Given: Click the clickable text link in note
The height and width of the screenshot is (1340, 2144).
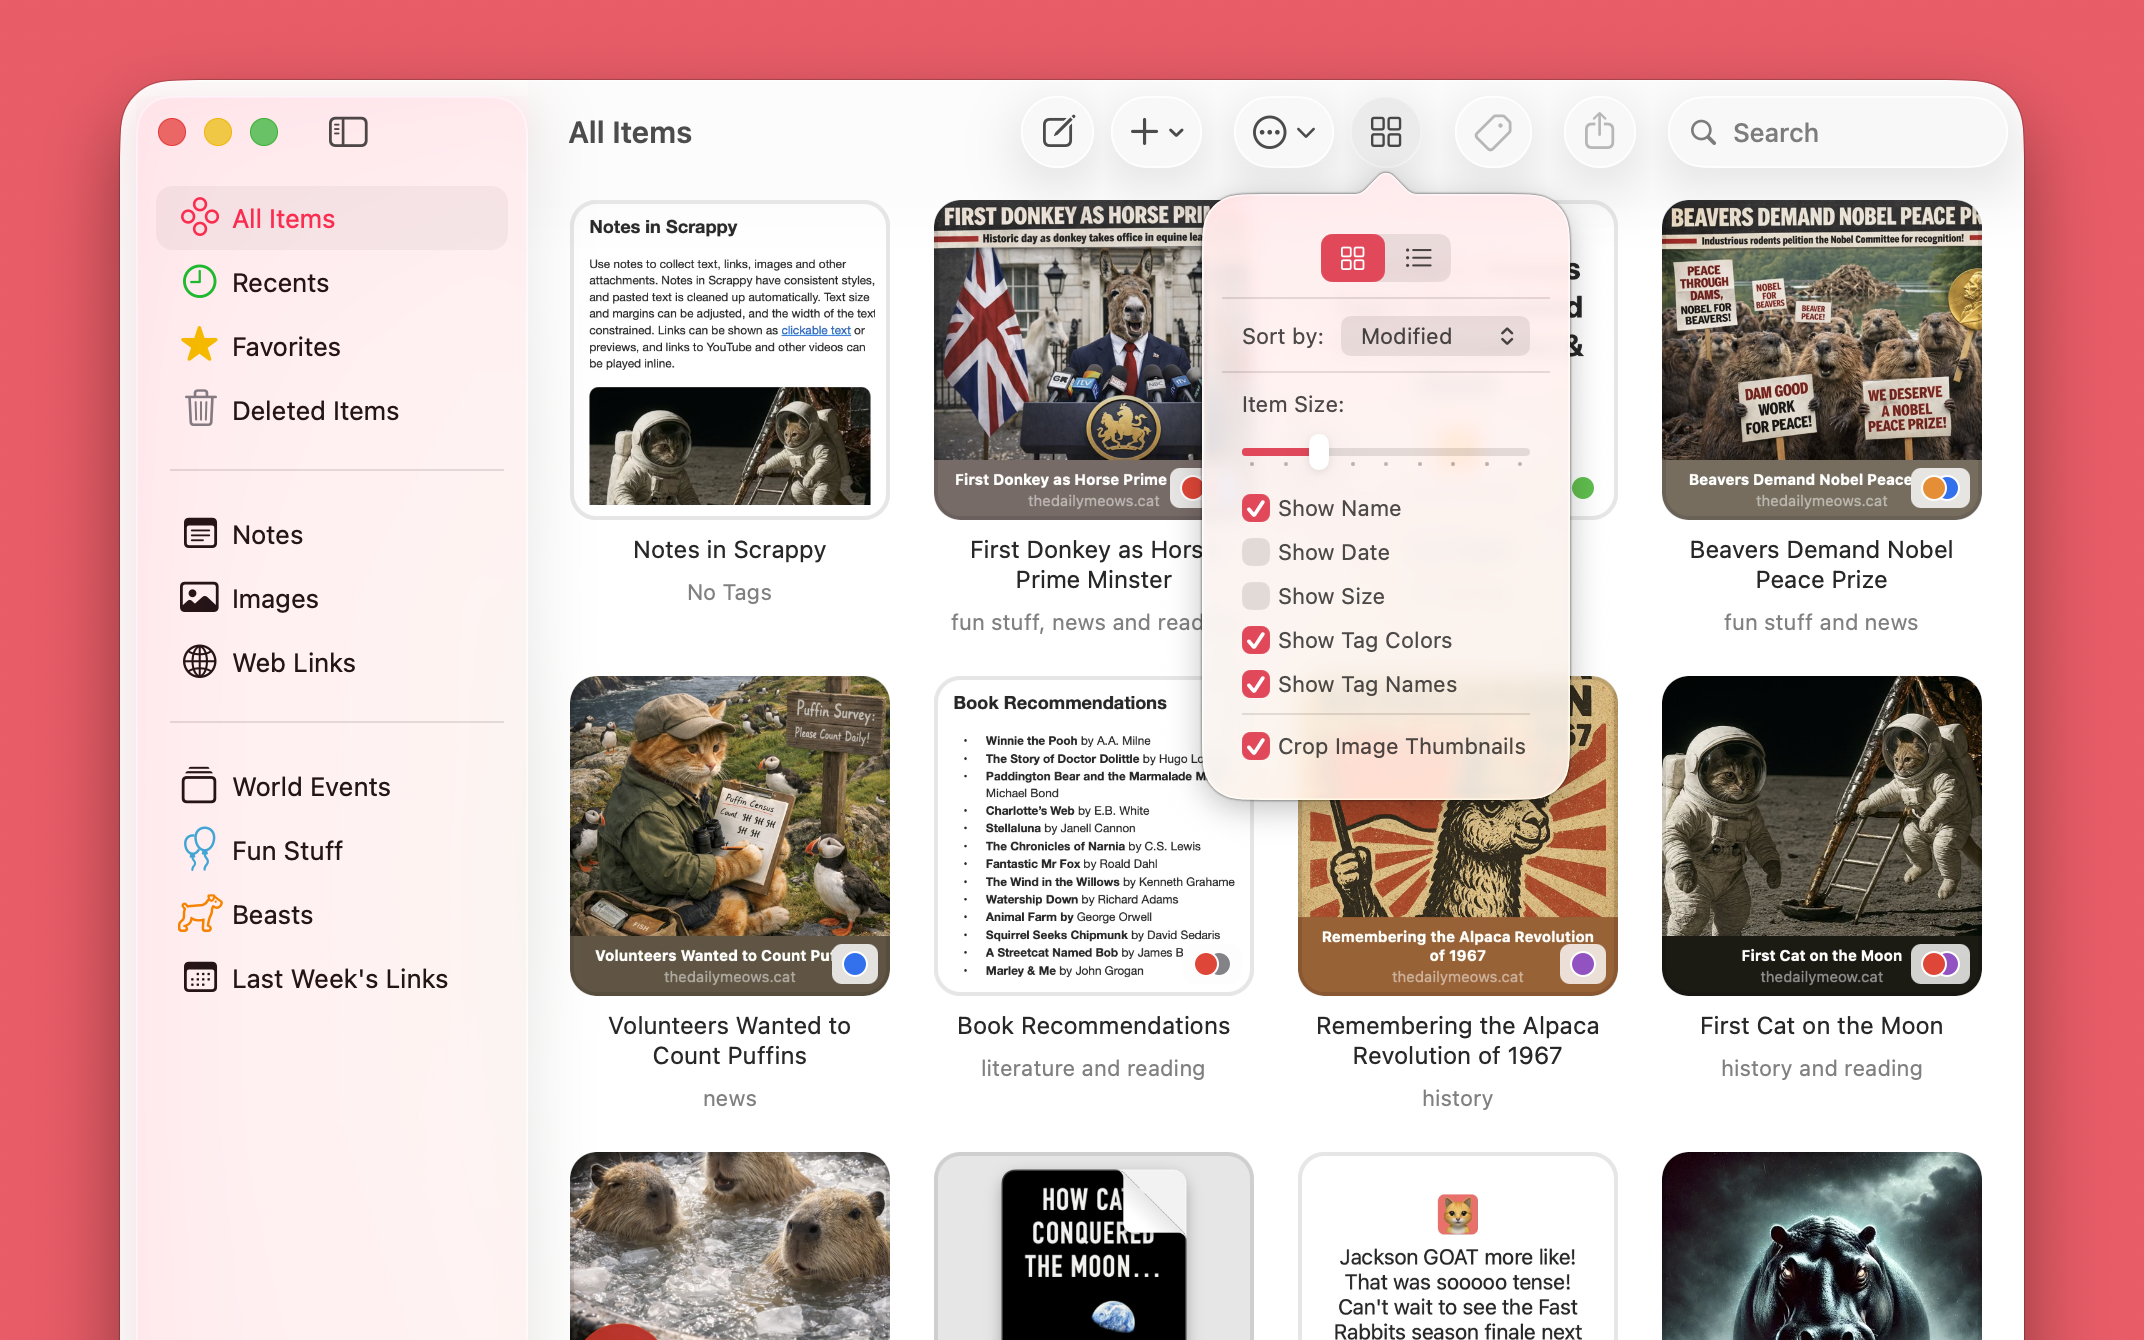Looking at the screenshot, I should coord(816,330).
